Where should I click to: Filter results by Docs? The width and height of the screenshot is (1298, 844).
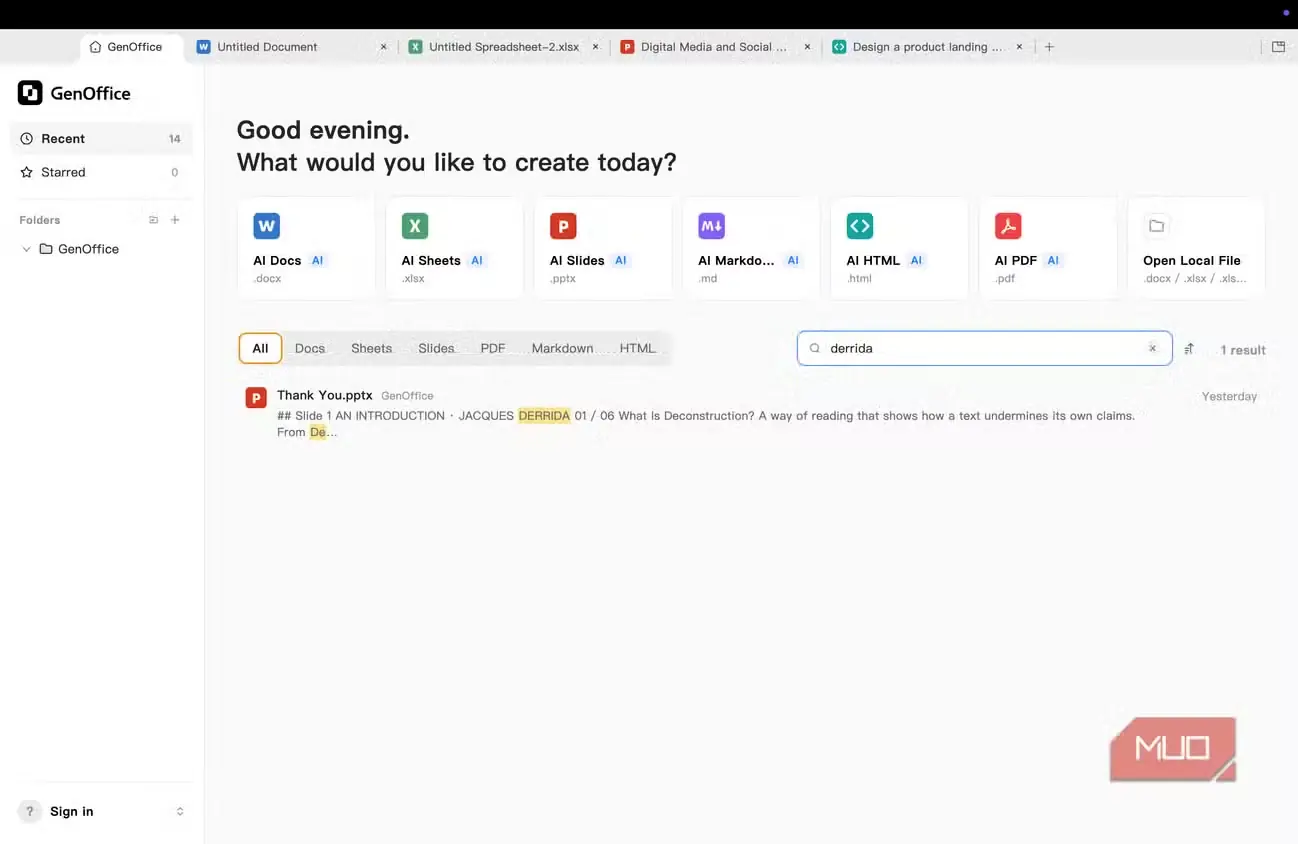click(x=310, y=348)
